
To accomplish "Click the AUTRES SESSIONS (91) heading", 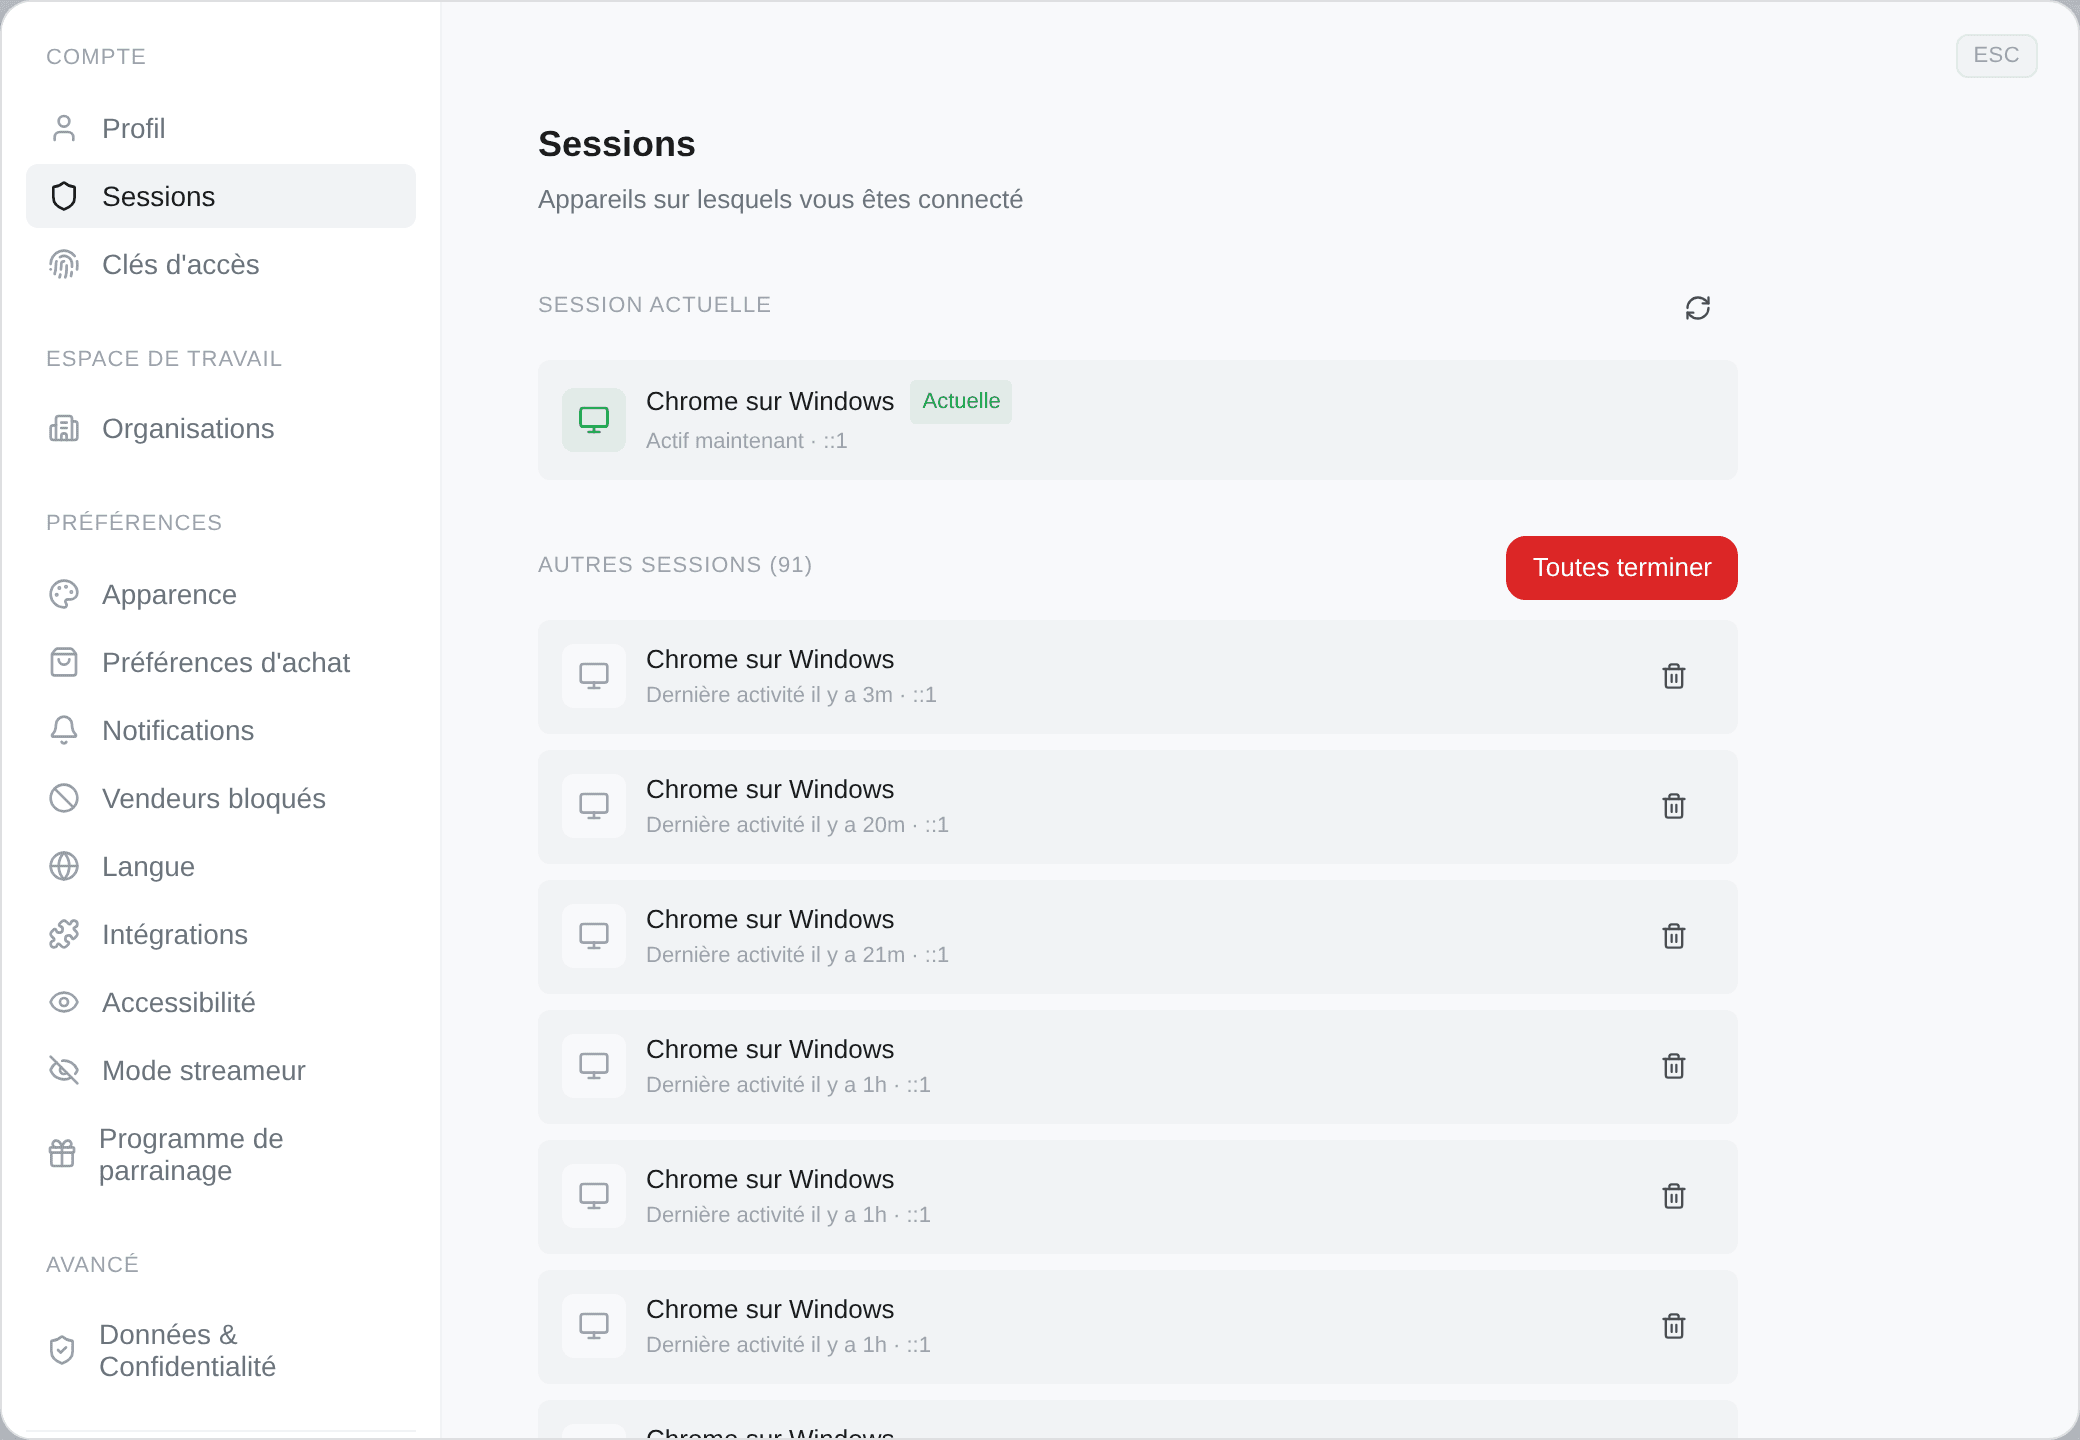I will pyautogui.click(x=675, y=565).
